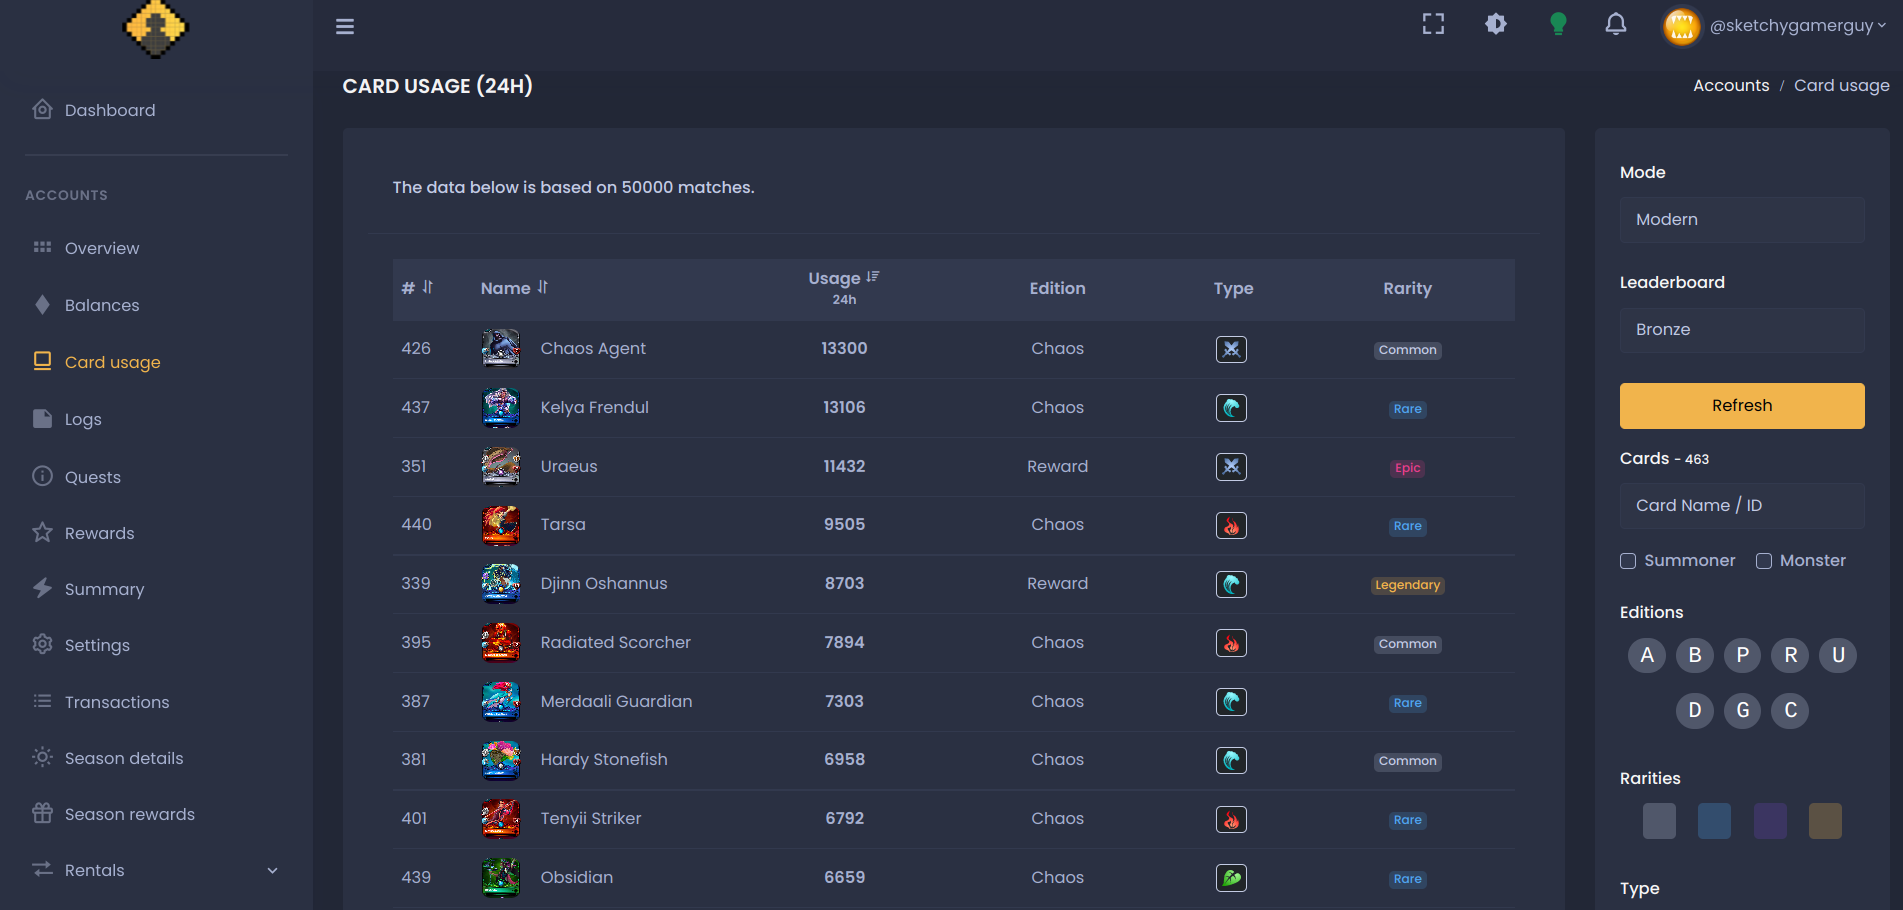Viewport: 1903px width, 910px height.
Task: Expand the Rentals sidebar menu
Action: 156,870
